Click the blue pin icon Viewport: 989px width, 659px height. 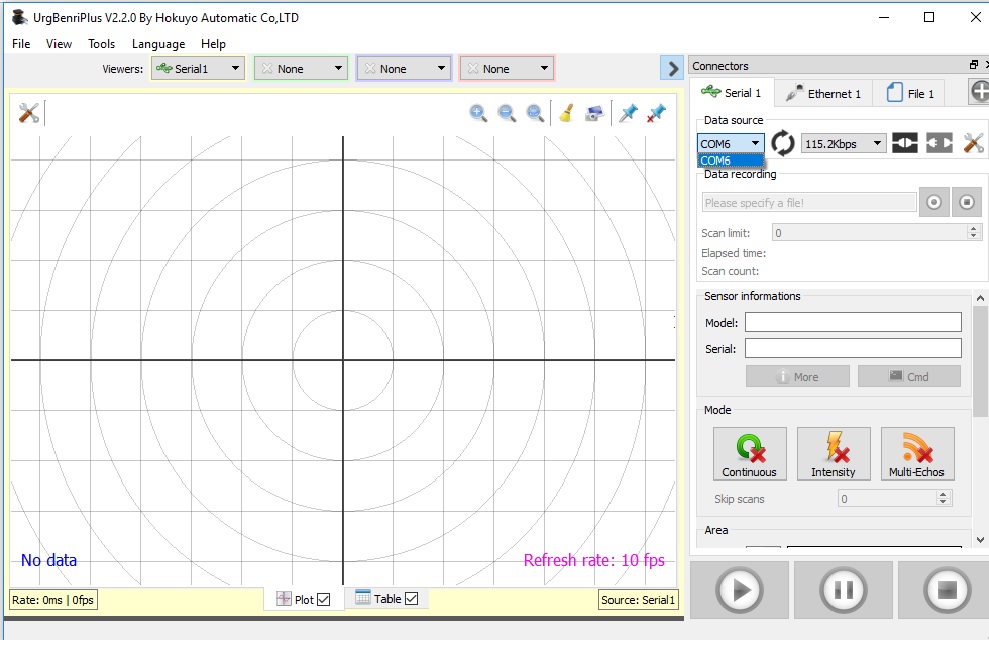tap(628, 114)
